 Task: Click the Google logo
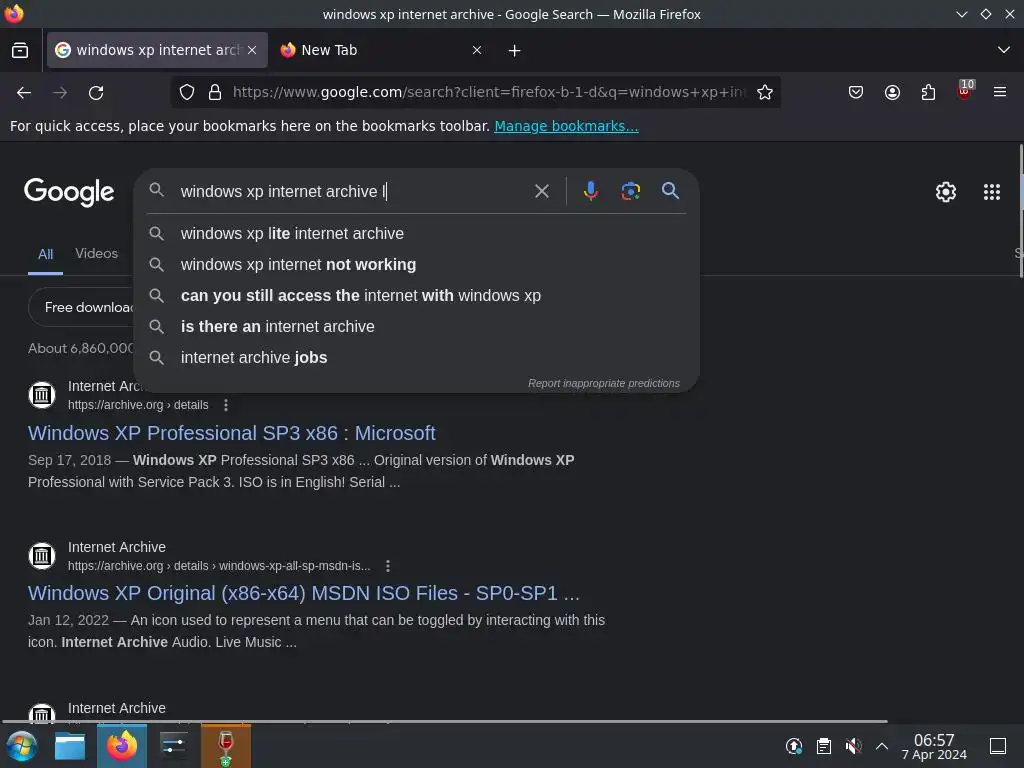pos(69,192)
